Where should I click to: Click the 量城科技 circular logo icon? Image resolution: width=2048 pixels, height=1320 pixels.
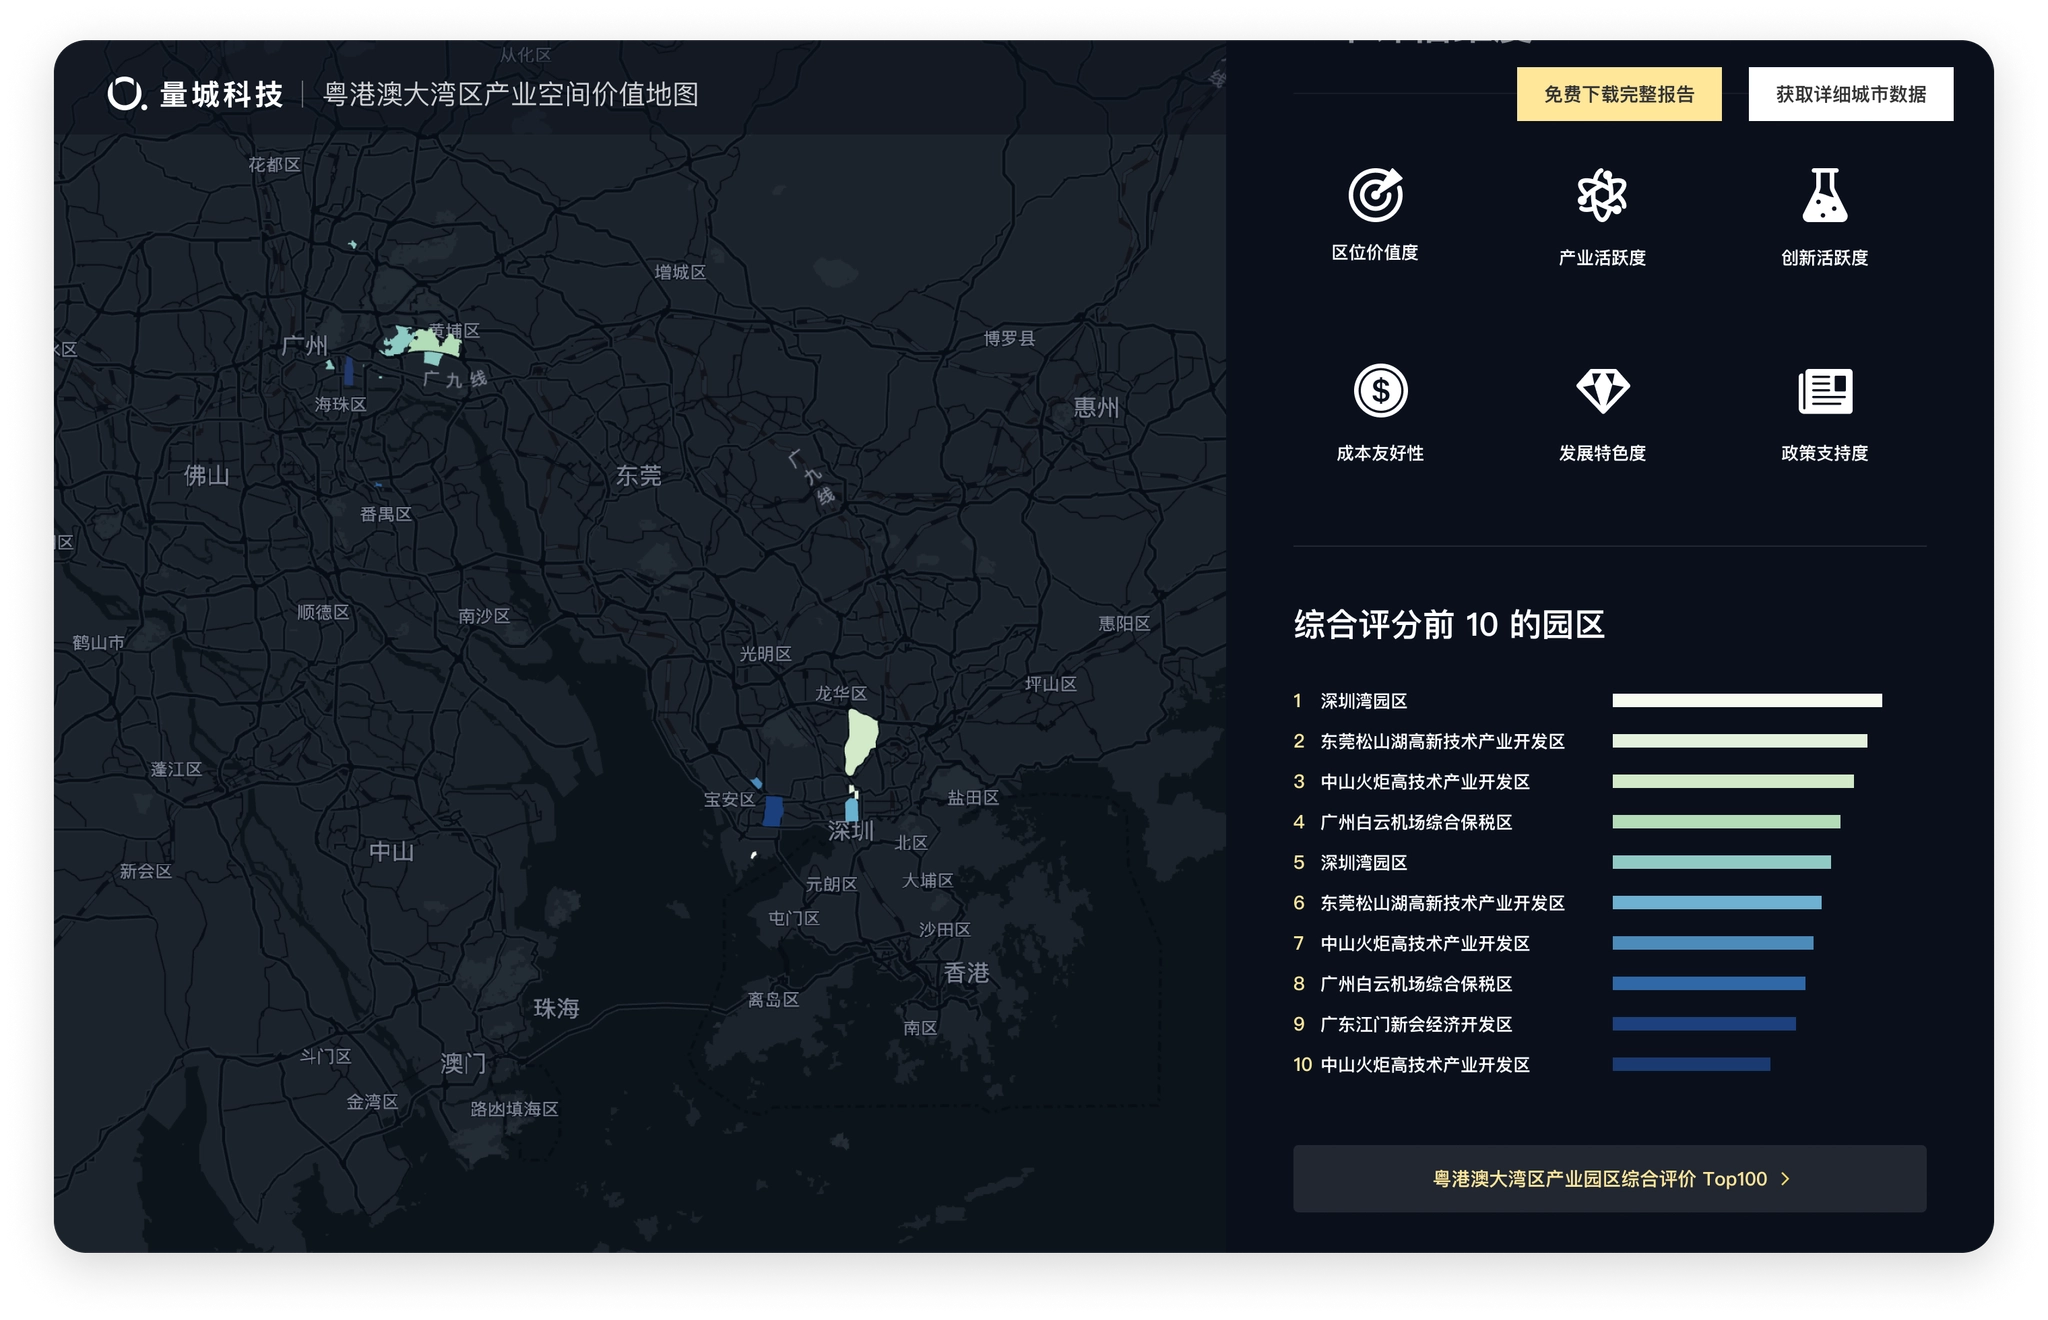click(x=126, y=94)
